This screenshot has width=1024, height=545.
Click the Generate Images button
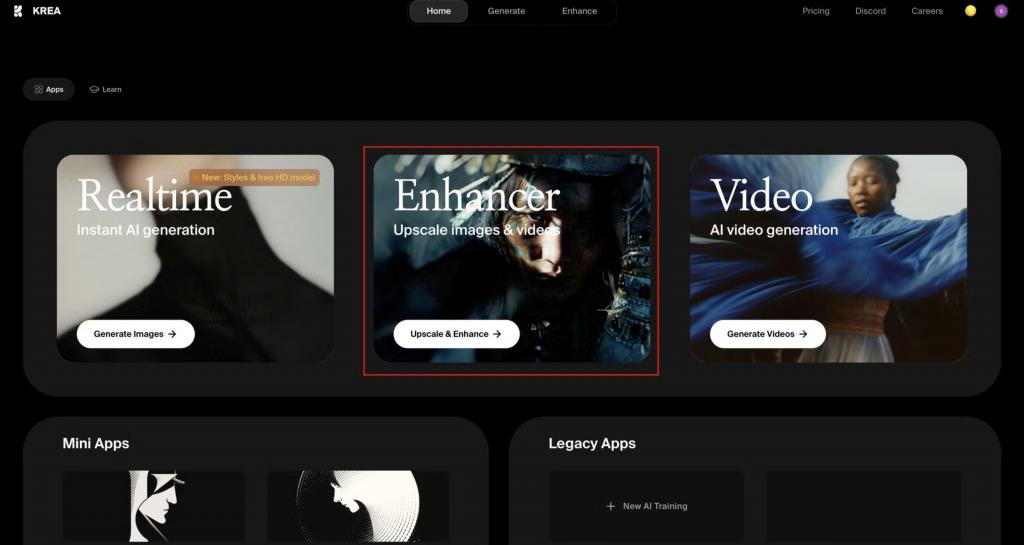(136, 334)
